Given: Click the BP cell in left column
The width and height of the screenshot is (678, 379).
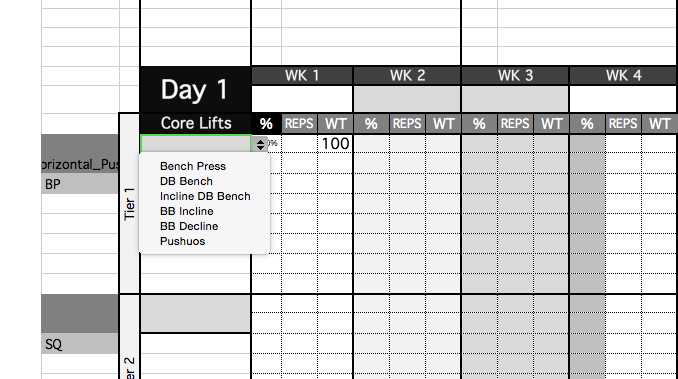Looking at the screenshot, I should pyautogui.click(x=80, y=185).
